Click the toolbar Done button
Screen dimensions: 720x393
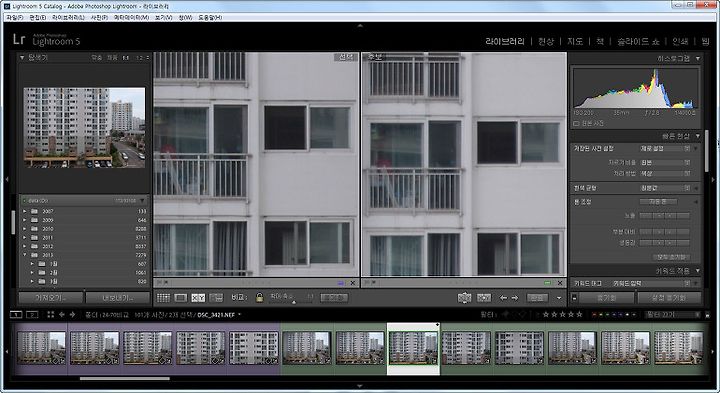pos(537,298)
